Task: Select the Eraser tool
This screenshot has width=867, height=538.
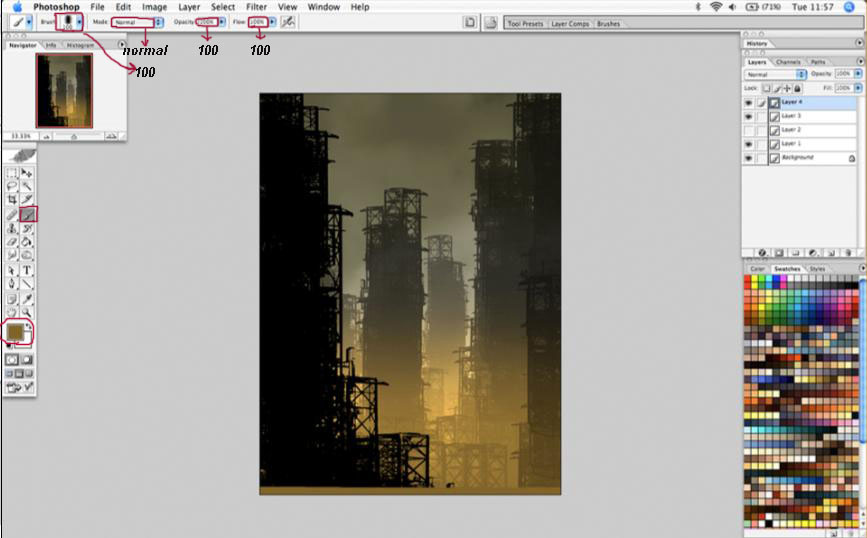Action: pyautogui.click(x=12, y=242)
